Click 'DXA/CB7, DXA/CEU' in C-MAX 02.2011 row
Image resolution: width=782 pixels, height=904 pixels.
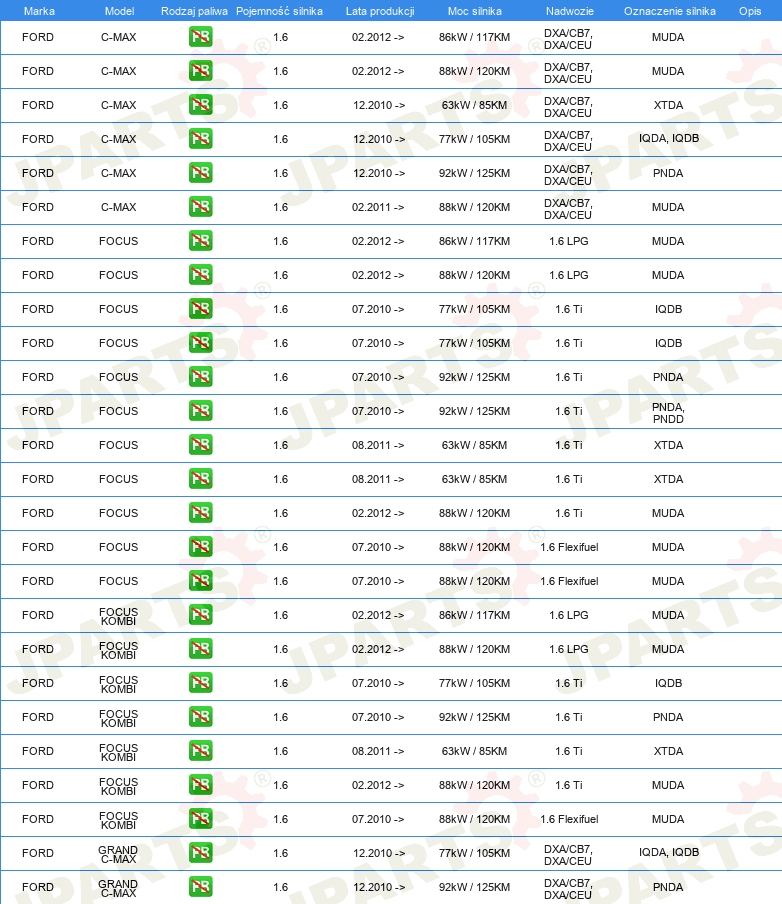click(x=568, y=209)
